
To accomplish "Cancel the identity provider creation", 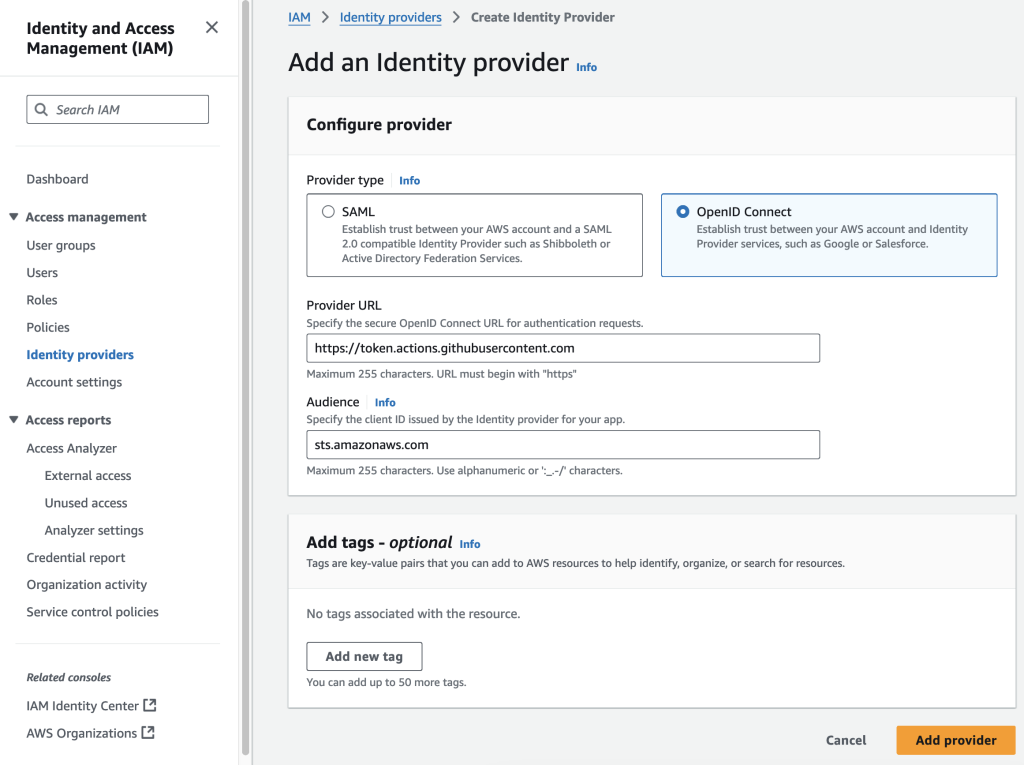I will tap(846, 740).
